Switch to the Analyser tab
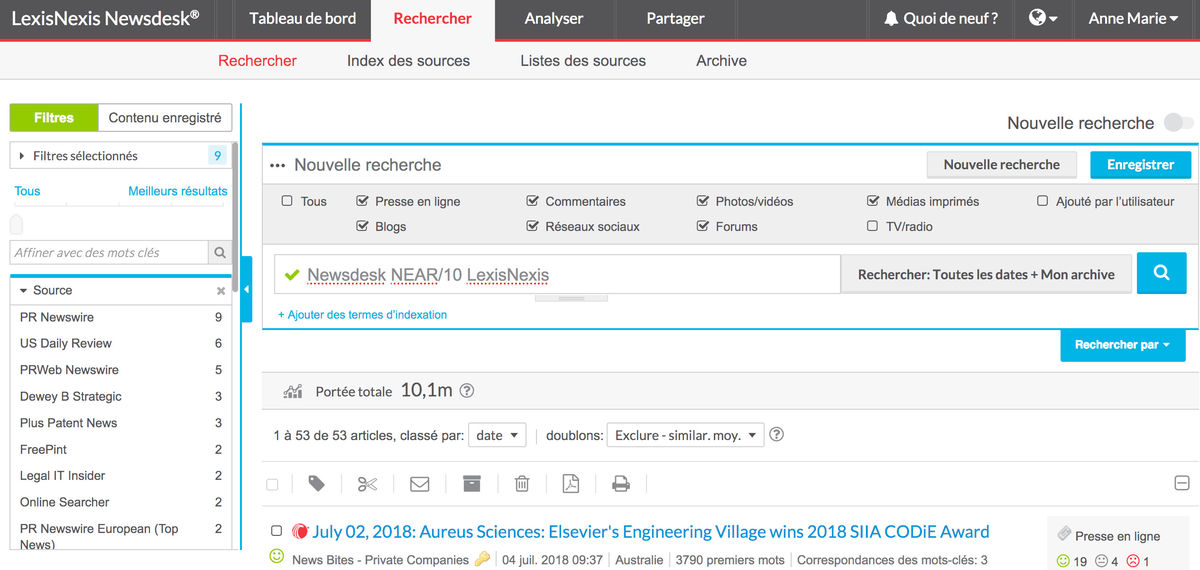 click(x=556, y=19)
